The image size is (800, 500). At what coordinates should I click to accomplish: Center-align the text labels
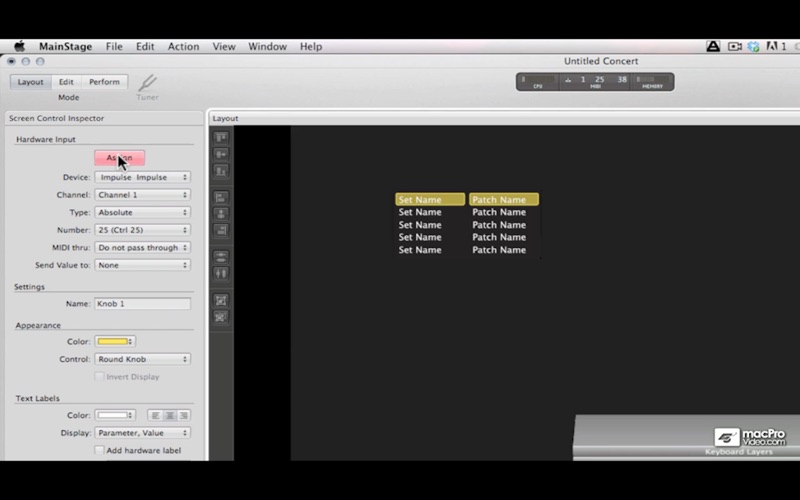pyautogui.click(x=169, y=415)
